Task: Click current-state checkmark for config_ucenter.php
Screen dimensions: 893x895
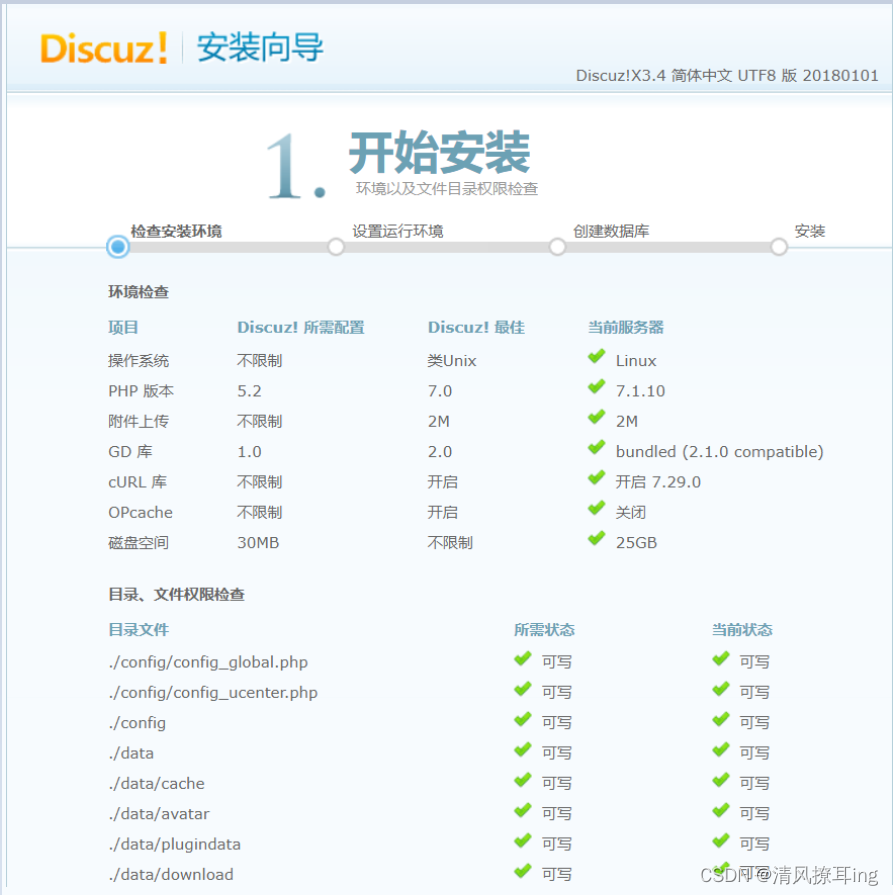Action: coord(721,689)
